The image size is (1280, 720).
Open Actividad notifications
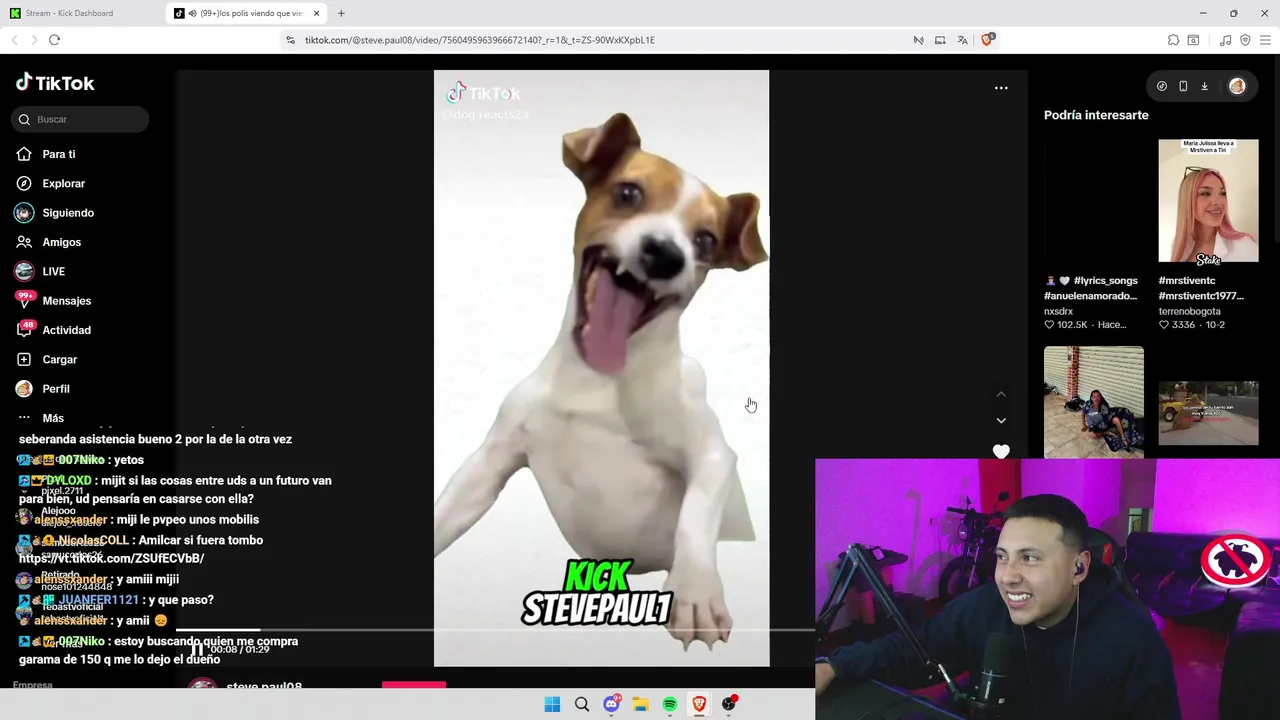tap(67, 330)
